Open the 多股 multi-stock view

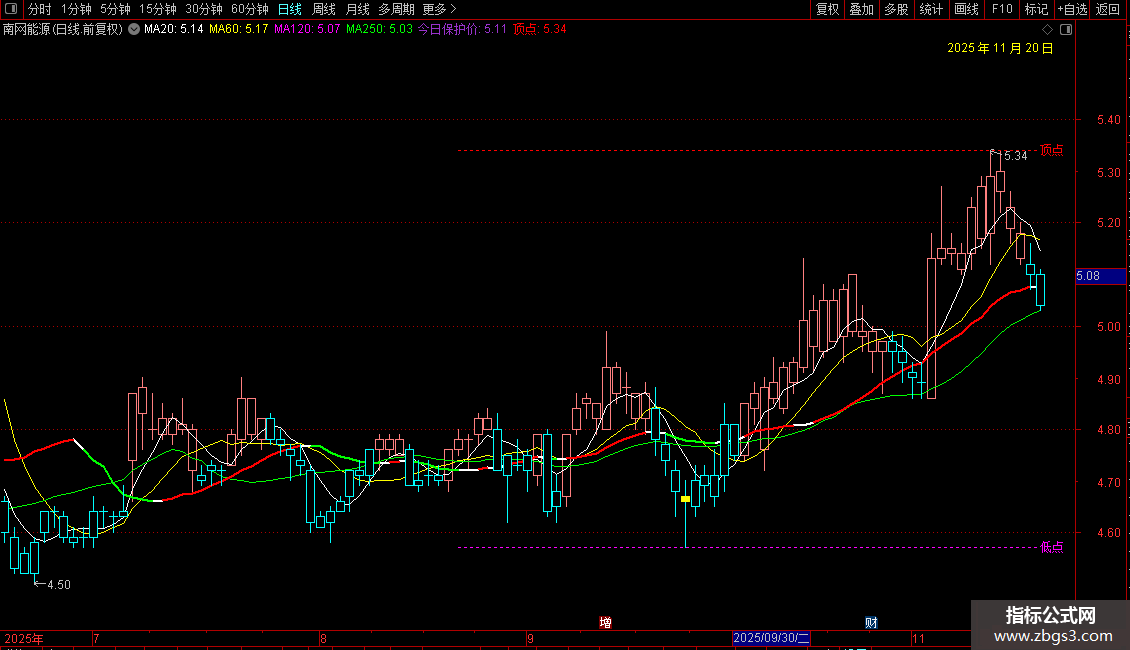[x=896, y=9]
